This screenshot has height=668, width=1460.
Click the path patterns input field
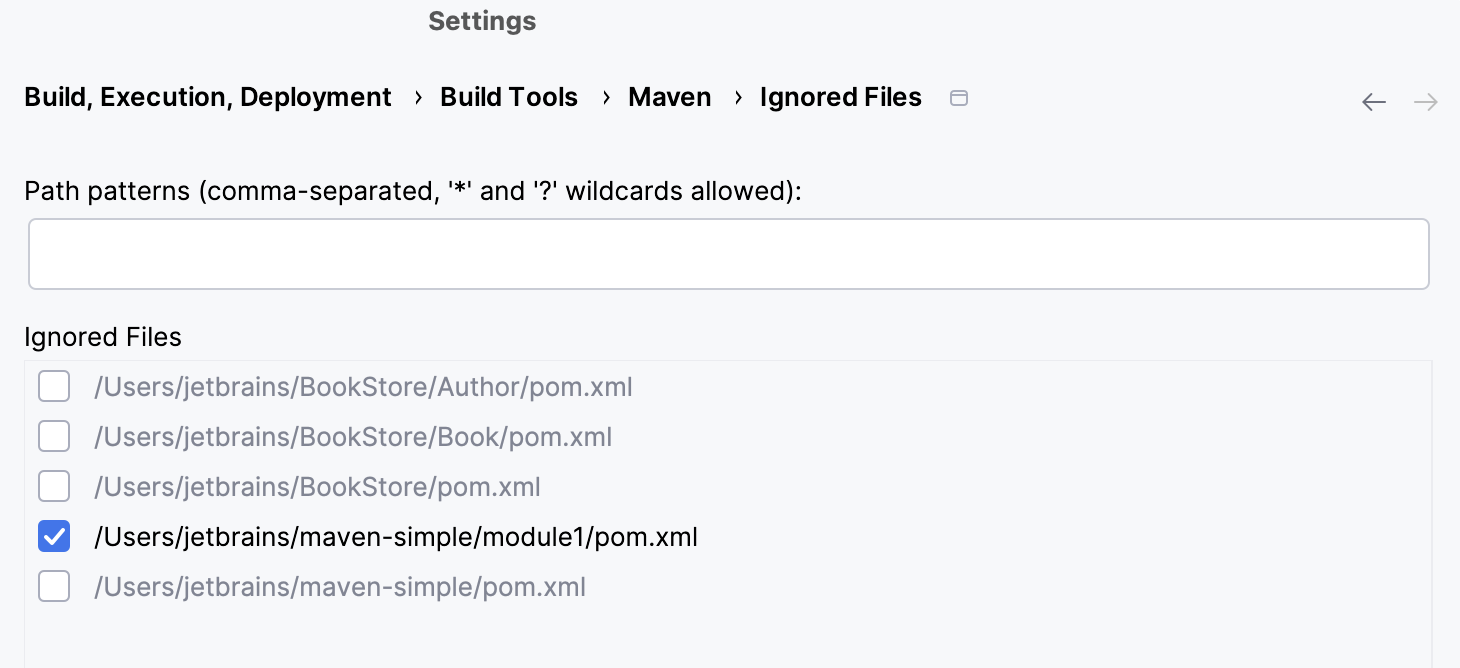pos(728,253)
